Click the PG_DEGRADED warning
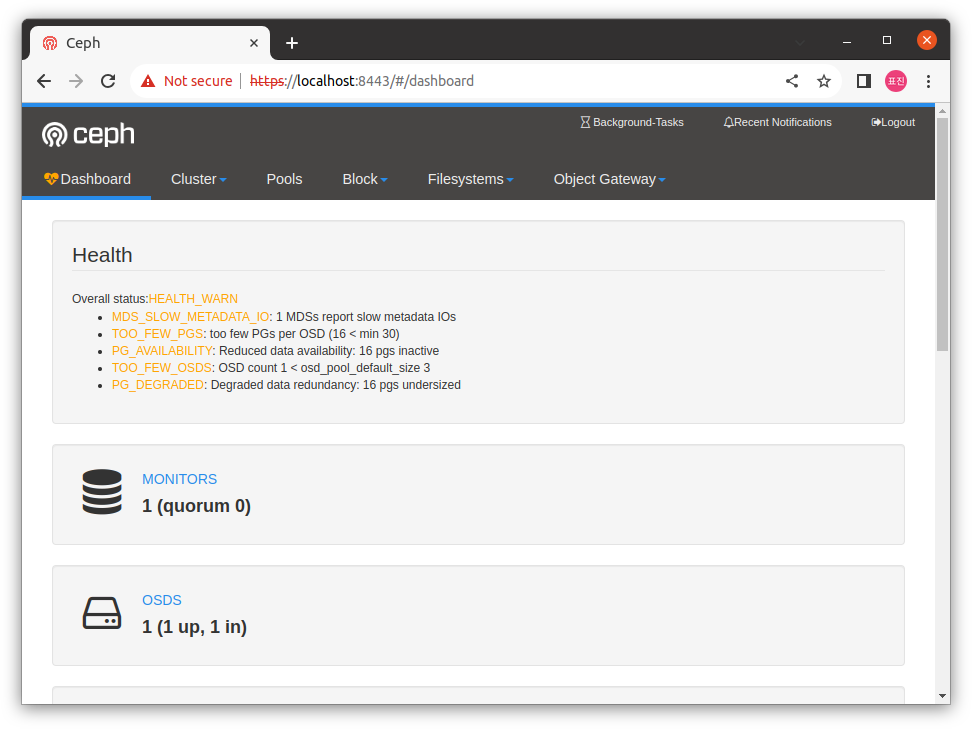The image size is (972, 729). point(157,385)
